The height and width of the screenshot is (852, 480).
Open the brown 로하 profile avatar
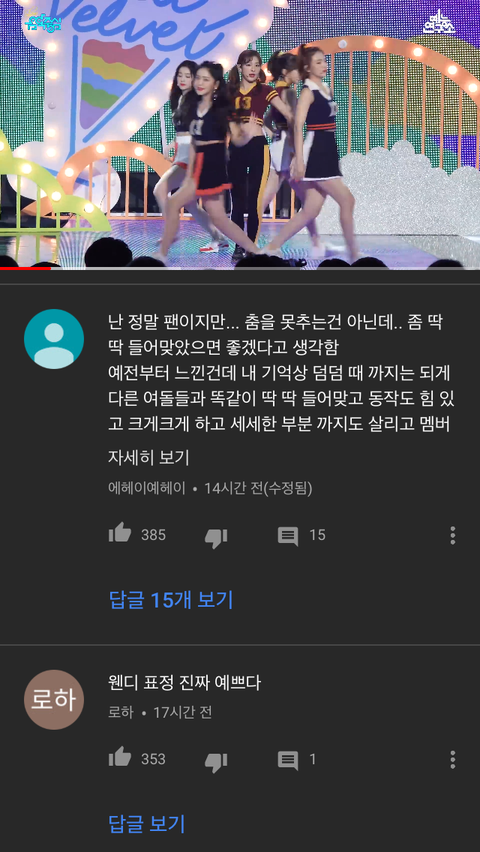(54, 700)
